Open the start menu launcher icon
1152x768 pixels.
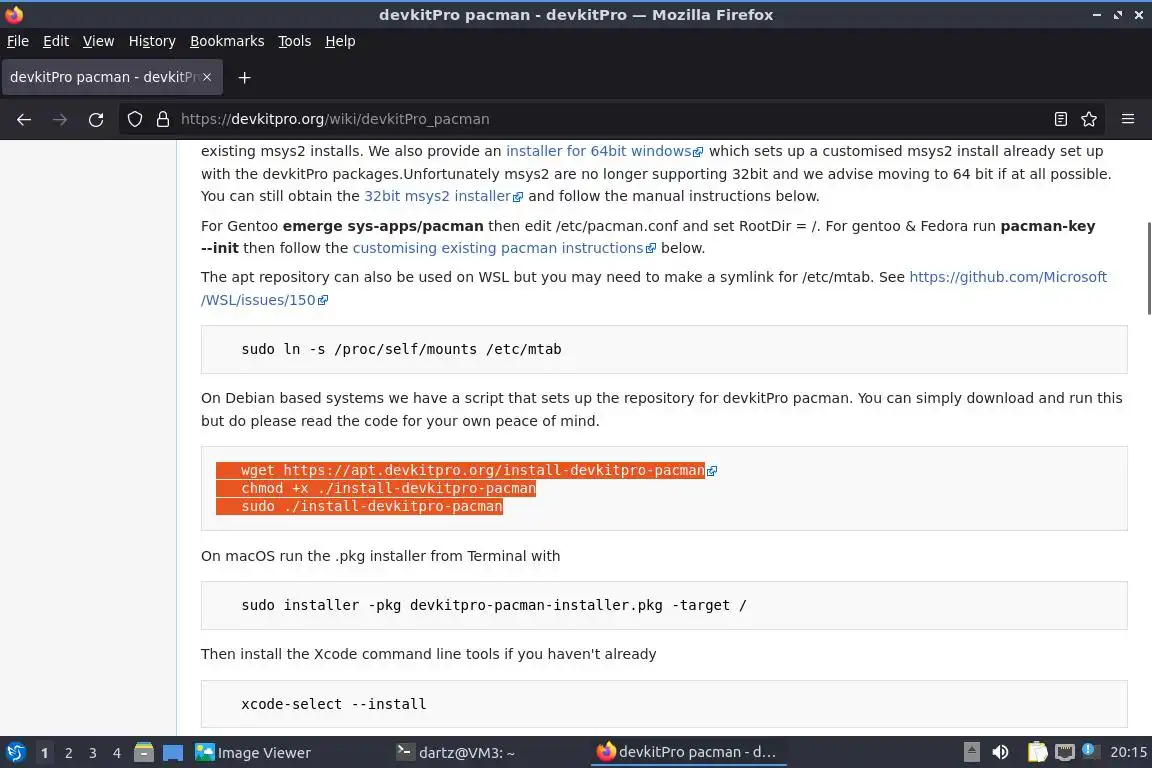[15, 752]
